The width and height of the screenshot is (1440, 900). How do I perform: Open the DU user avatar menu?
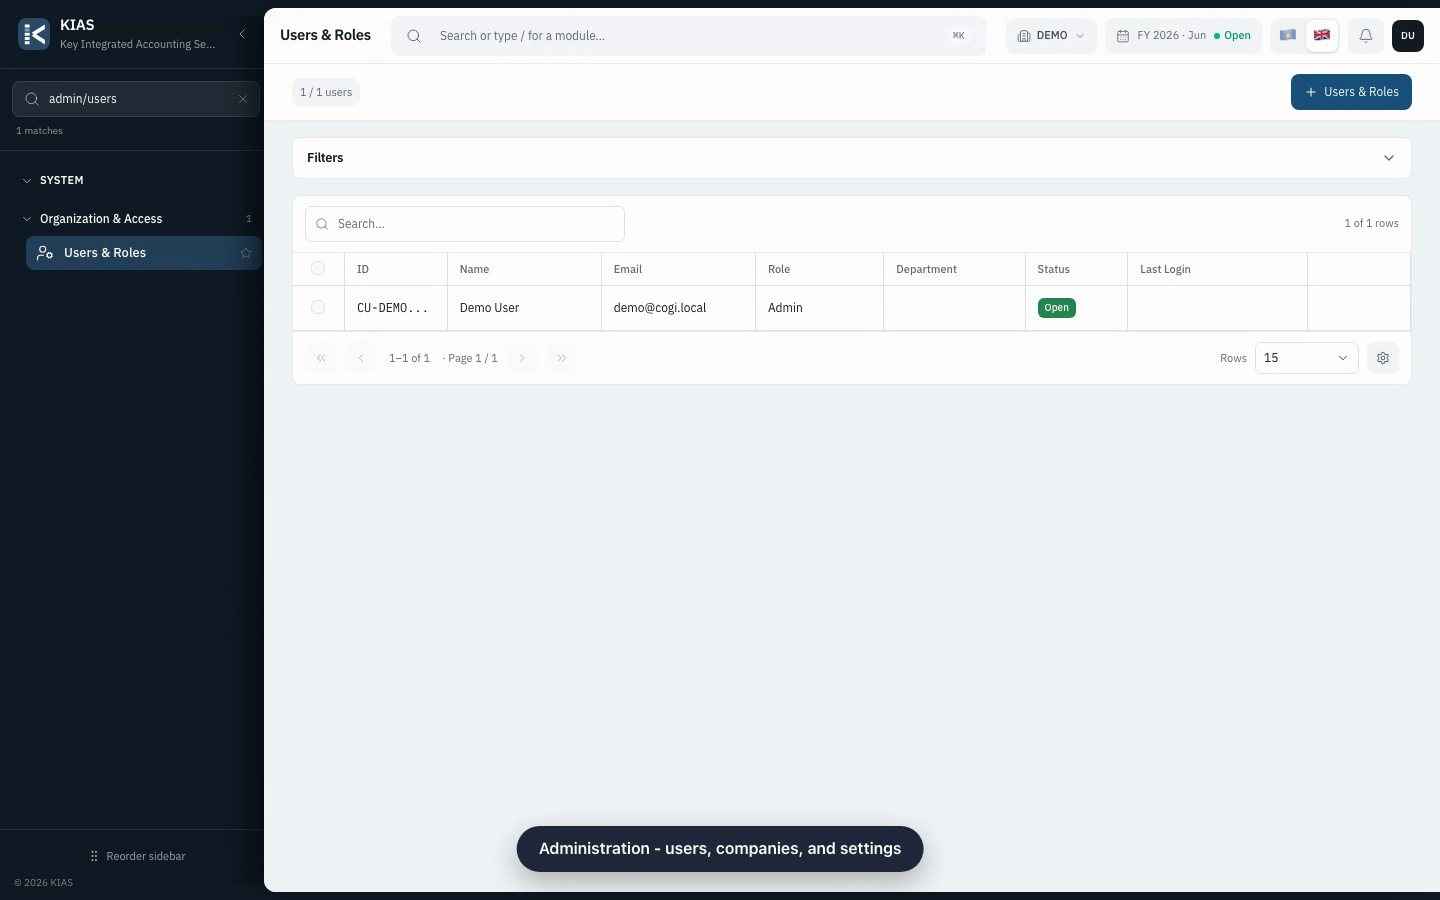1407,35
